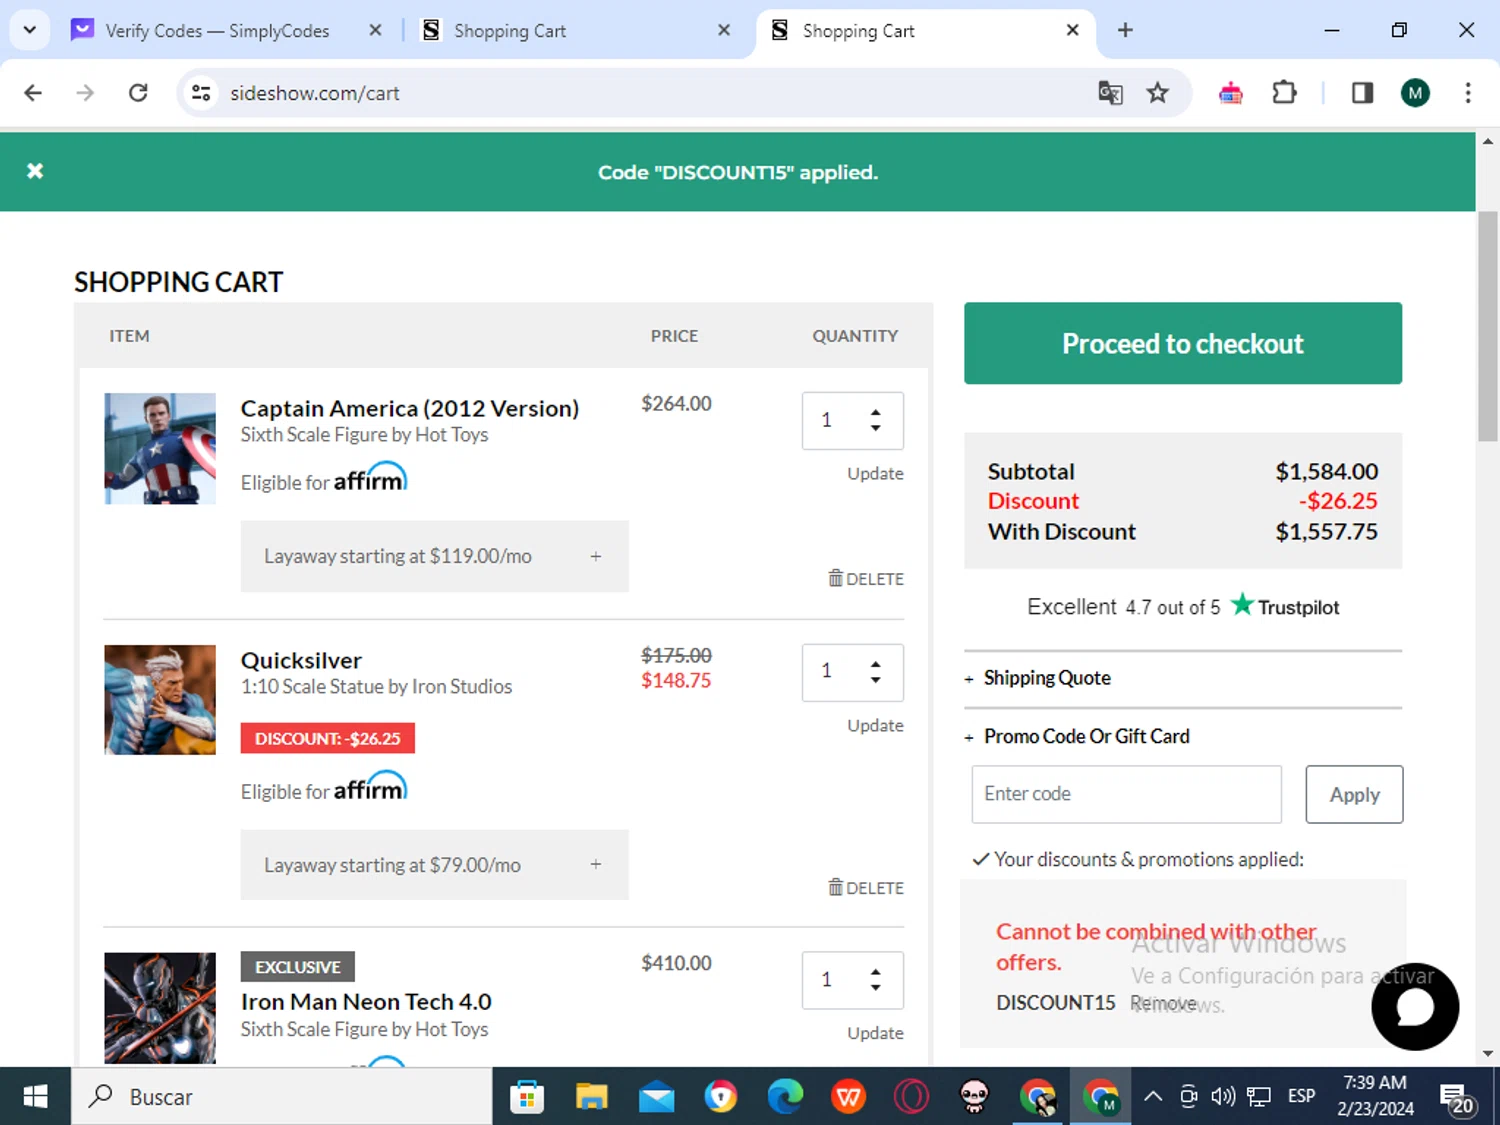Image resolution: width=1500 pixels, height=1125 pixels.
Task: Close the active Shopping Cart tab
Action: pyautogui.click(x=1072, y=30)
